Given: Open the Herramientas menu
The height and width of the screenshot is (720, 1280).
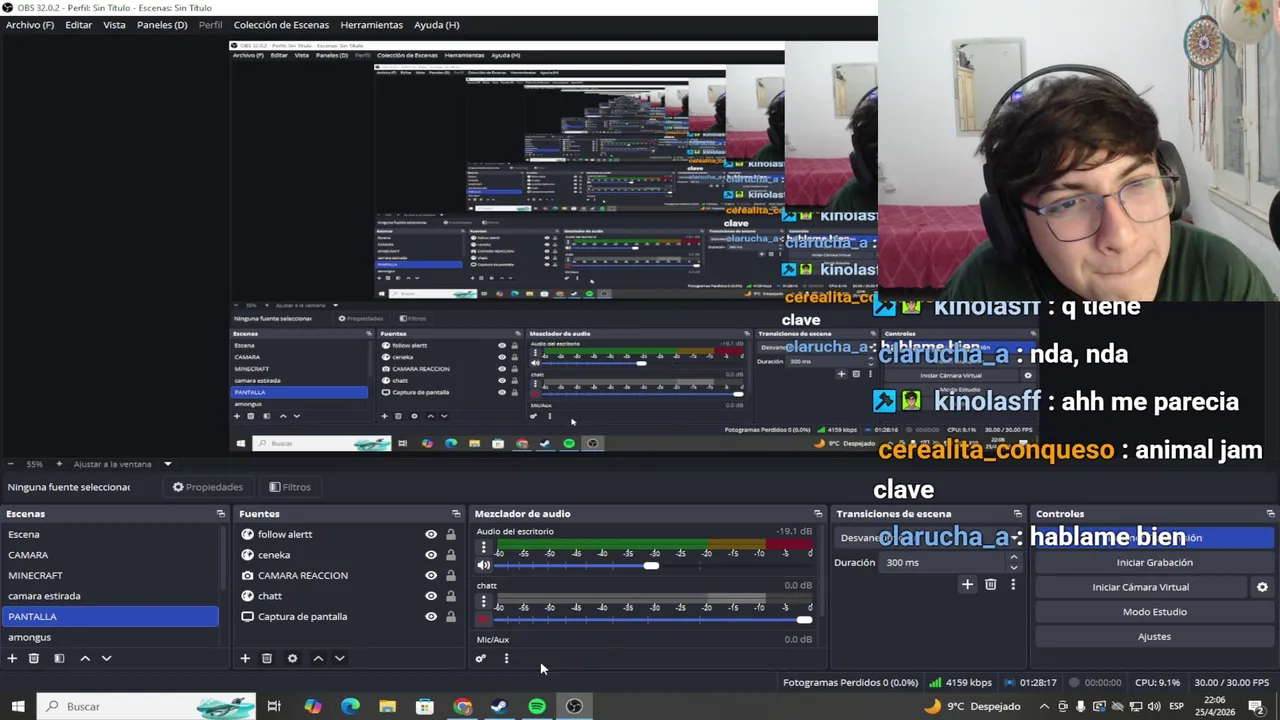Looking at the screenshot, I should coord(371,24).
